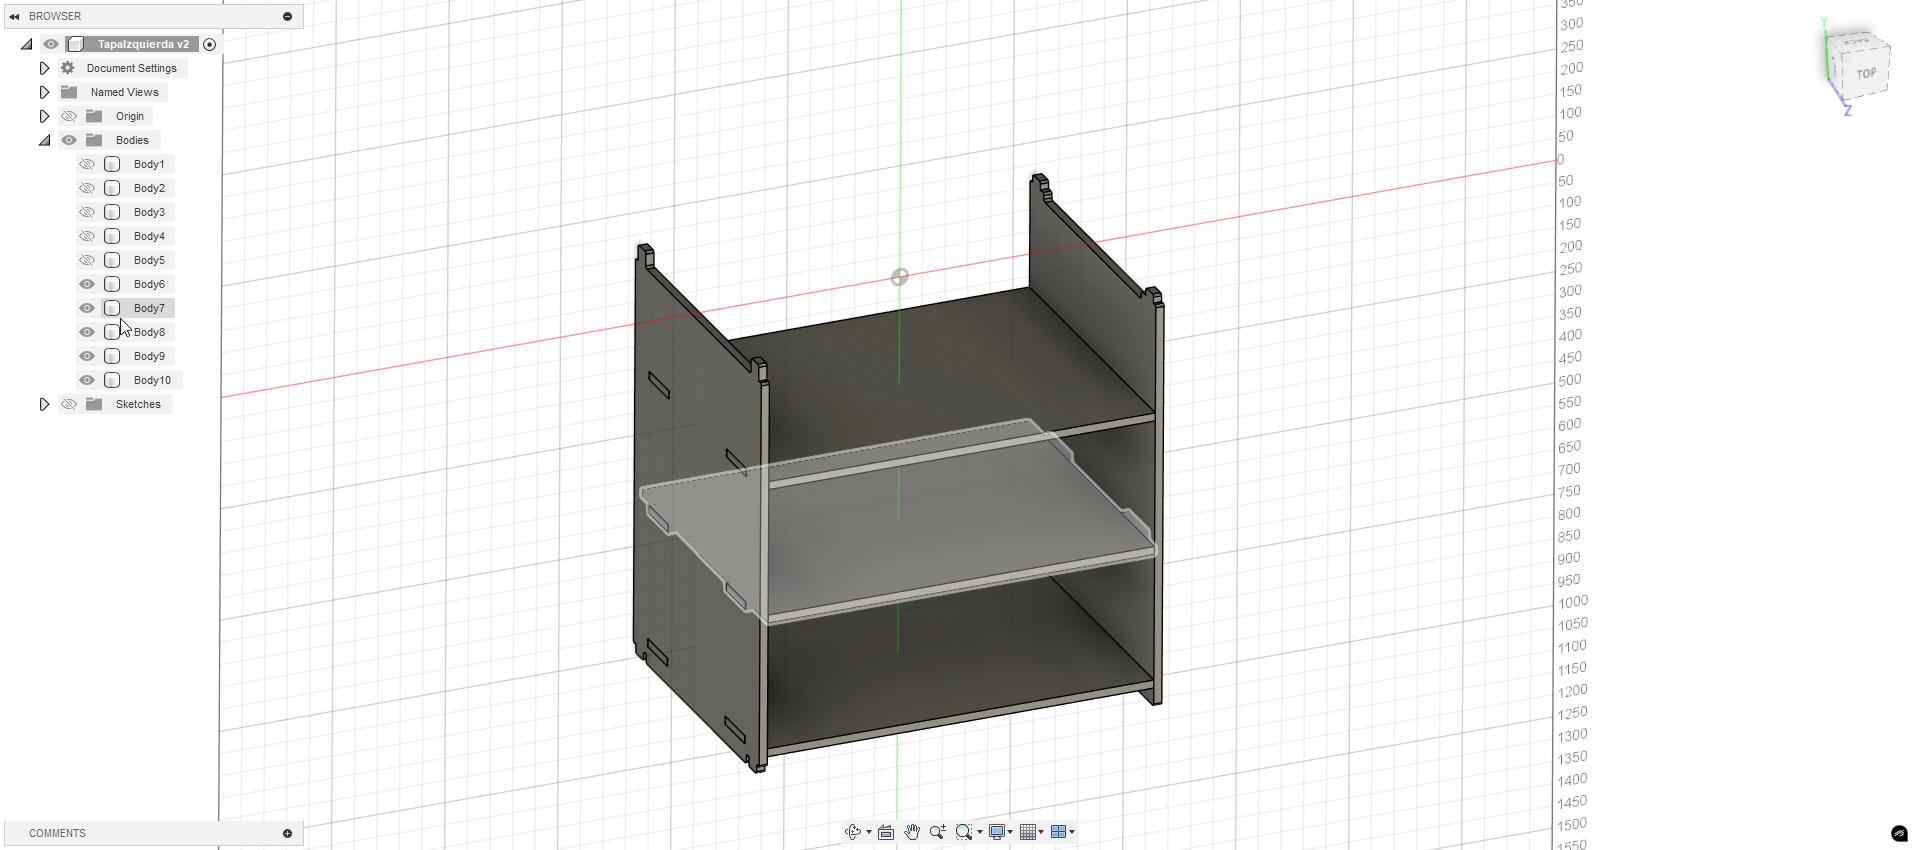Screen dimensions: 1920x850
Task: Click the Look At tool icon
Action: click(x=886, y=832)
